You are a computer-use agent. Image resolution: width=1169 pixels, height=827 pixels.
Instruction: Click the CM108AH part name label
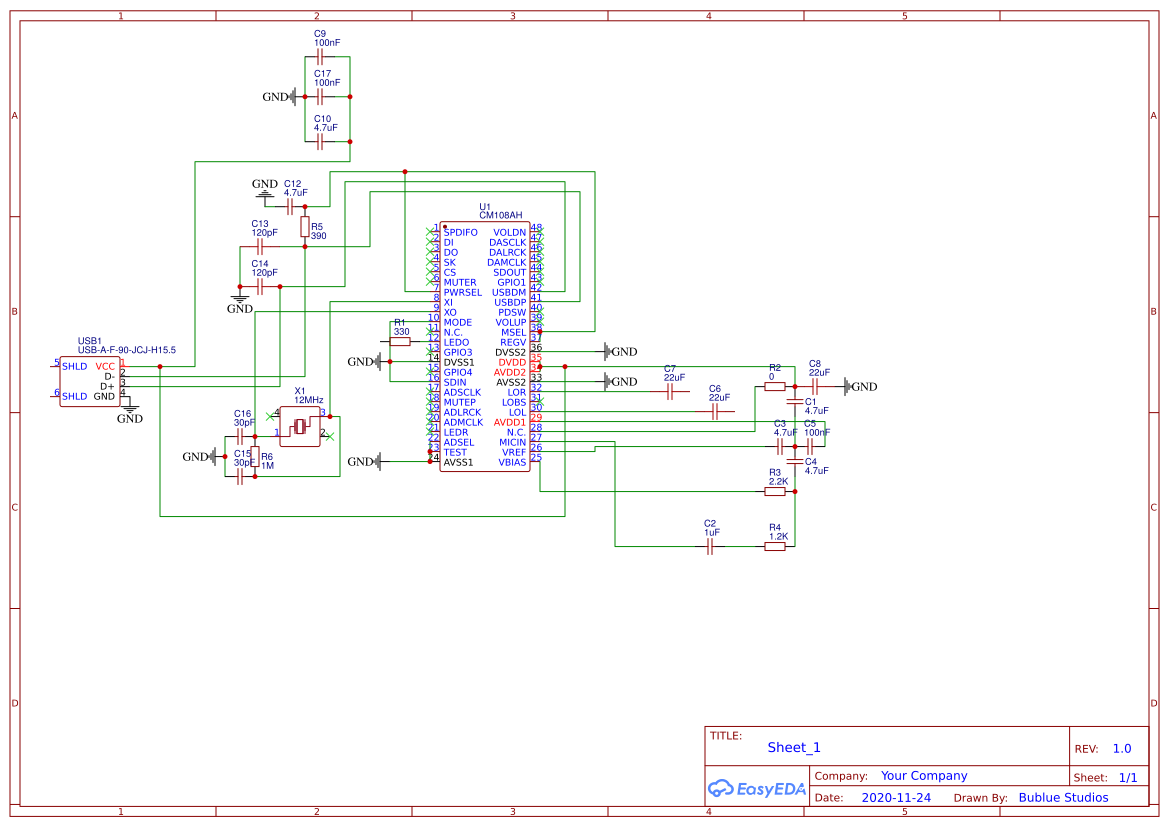[498, 215]
